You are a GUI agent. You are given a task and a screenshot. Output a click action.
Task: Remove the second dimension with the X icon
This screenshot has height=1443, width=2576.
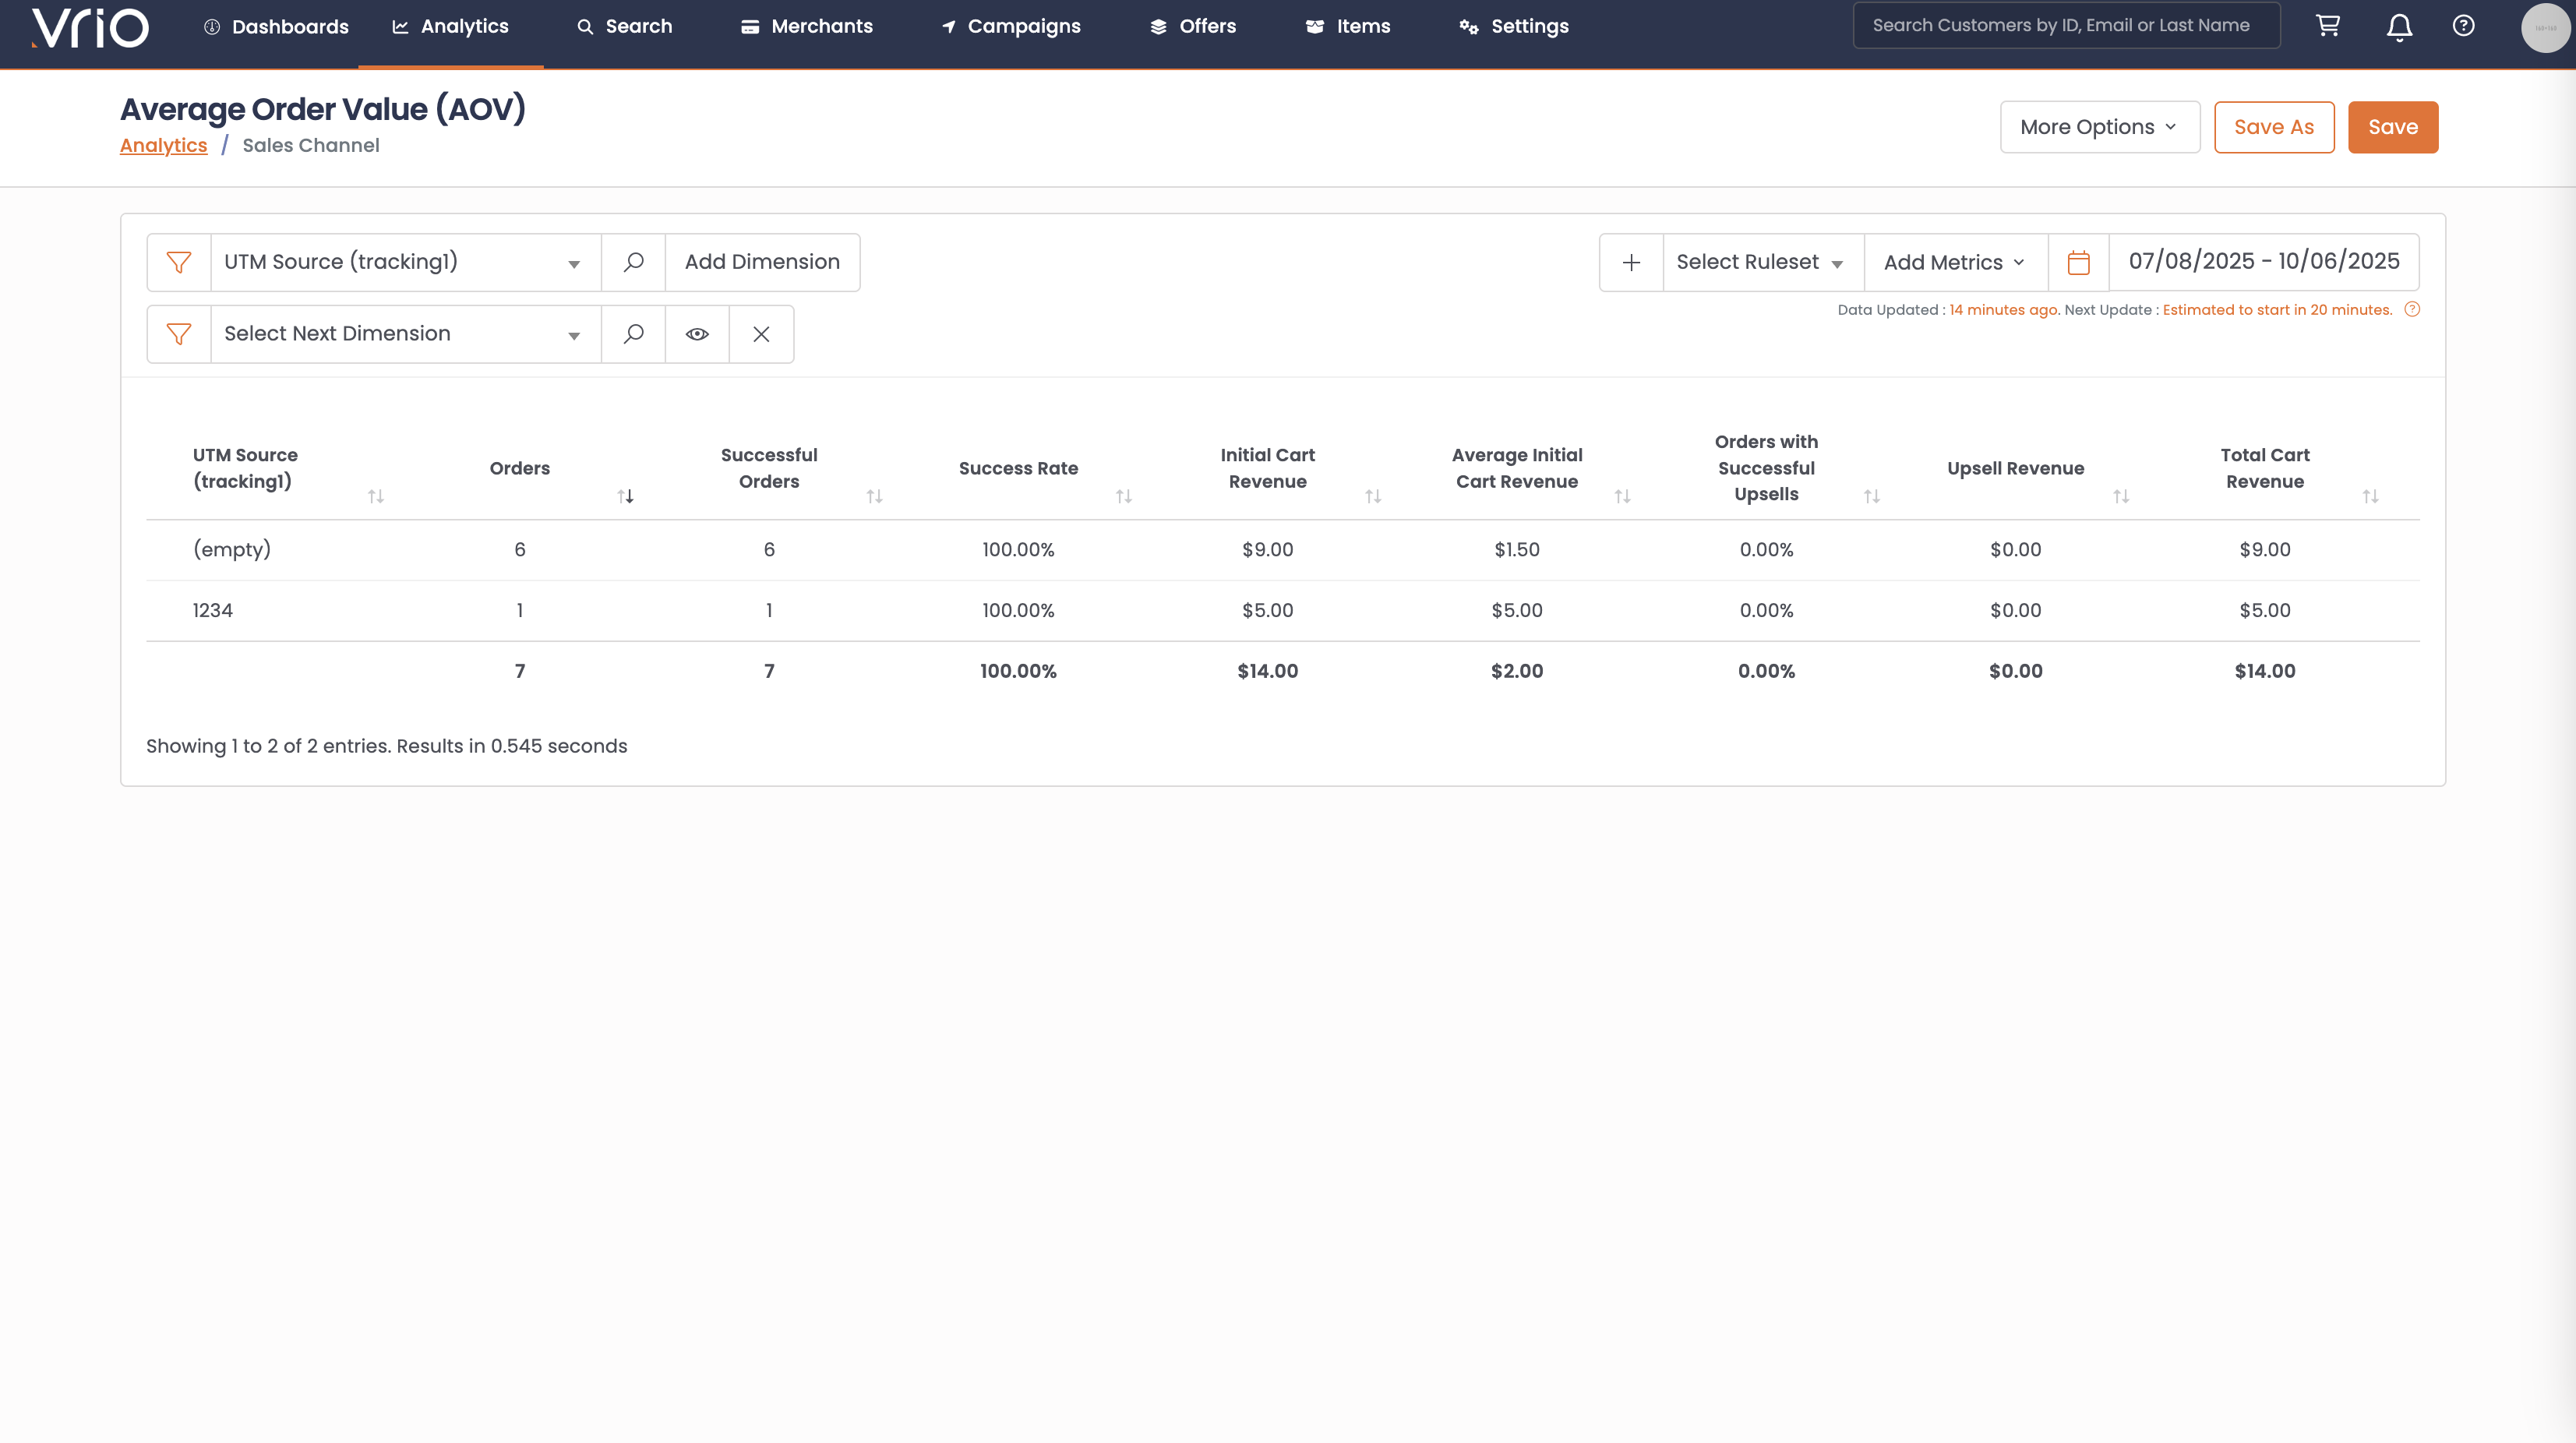coord(761,334)
